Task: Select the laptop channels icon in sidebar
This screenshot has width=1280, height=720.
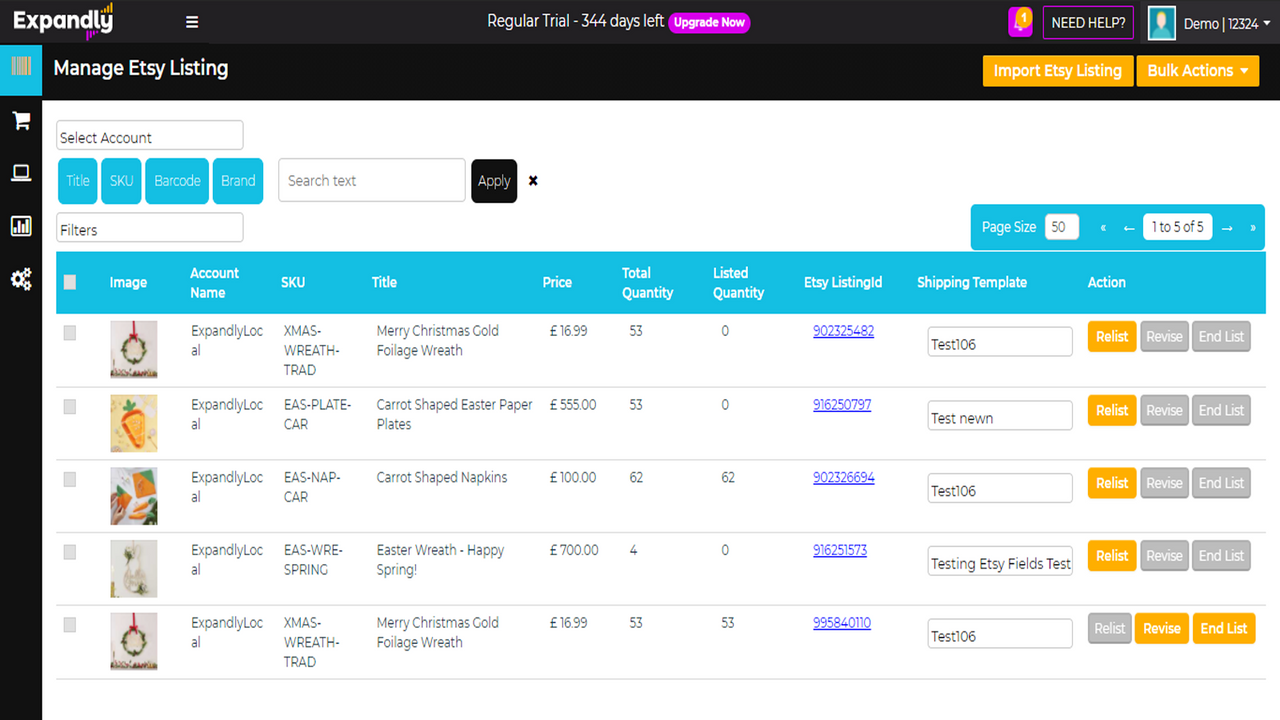Action: (20, 172)
